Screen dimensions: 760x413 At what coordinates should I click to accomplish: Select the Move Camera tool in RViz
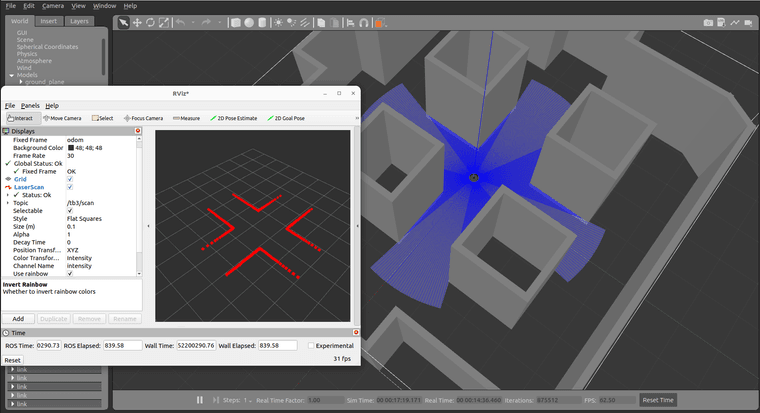(x=62, y=118)
